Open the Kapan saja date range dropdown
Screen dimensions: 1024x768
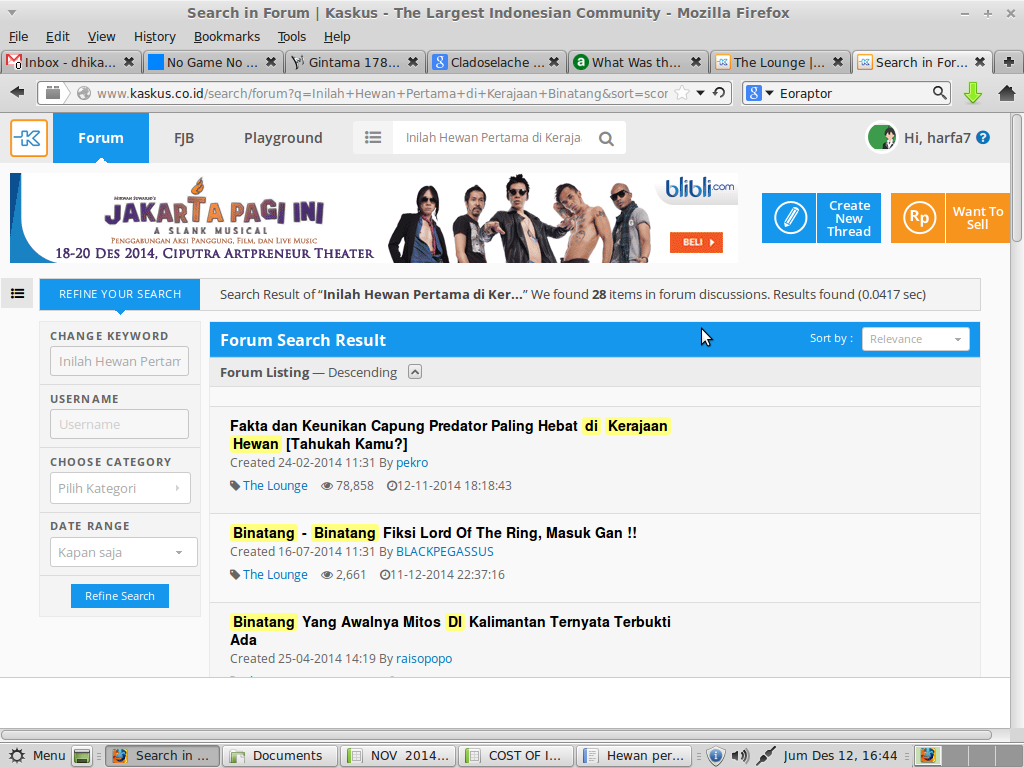pyautogui.click(x=123, y=552)
